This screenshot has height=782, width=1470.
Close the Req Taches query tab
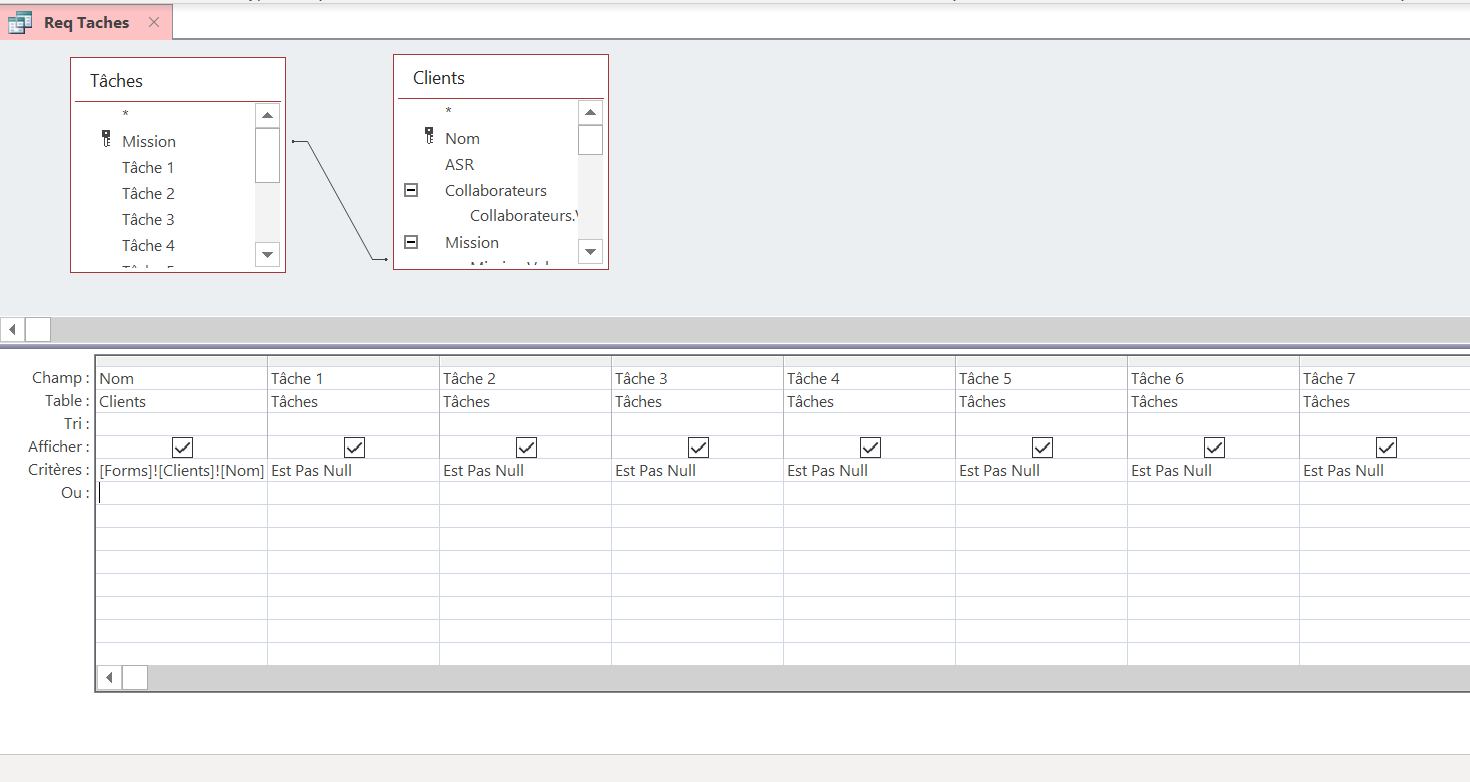coord(153,22)
